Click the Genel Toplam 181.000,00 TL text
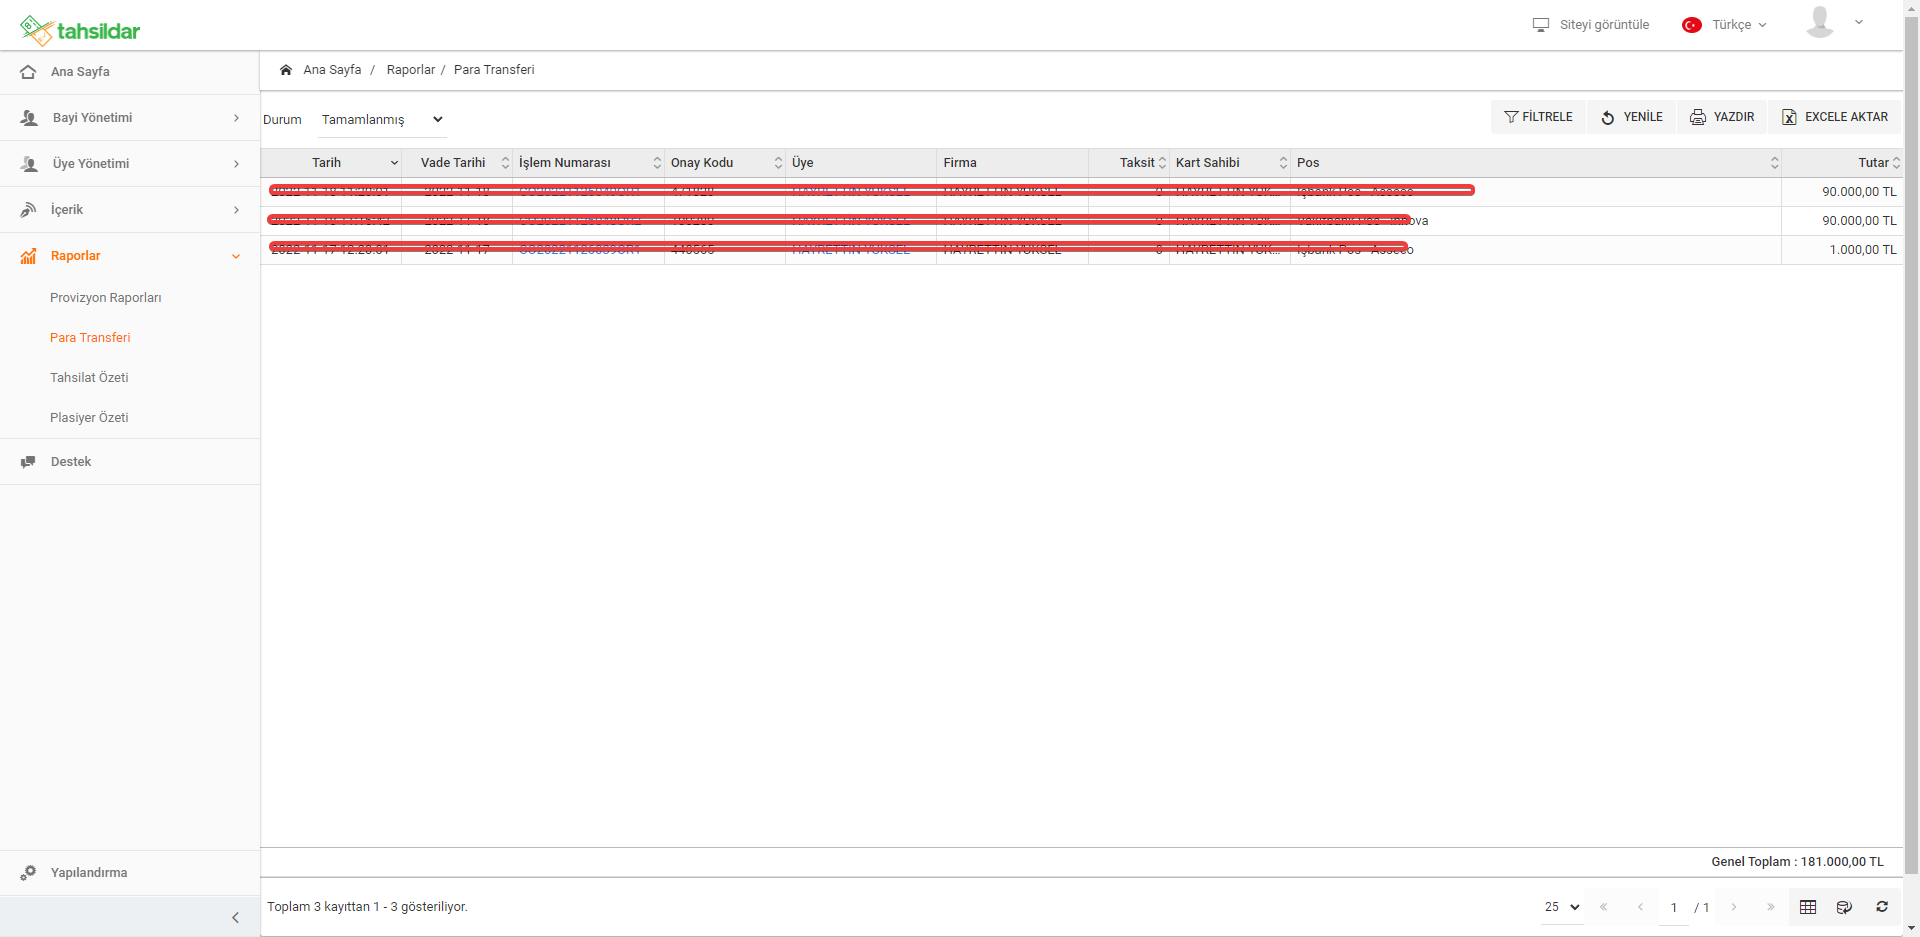This screenshot has width=1920, height=937. (1797, 862)
